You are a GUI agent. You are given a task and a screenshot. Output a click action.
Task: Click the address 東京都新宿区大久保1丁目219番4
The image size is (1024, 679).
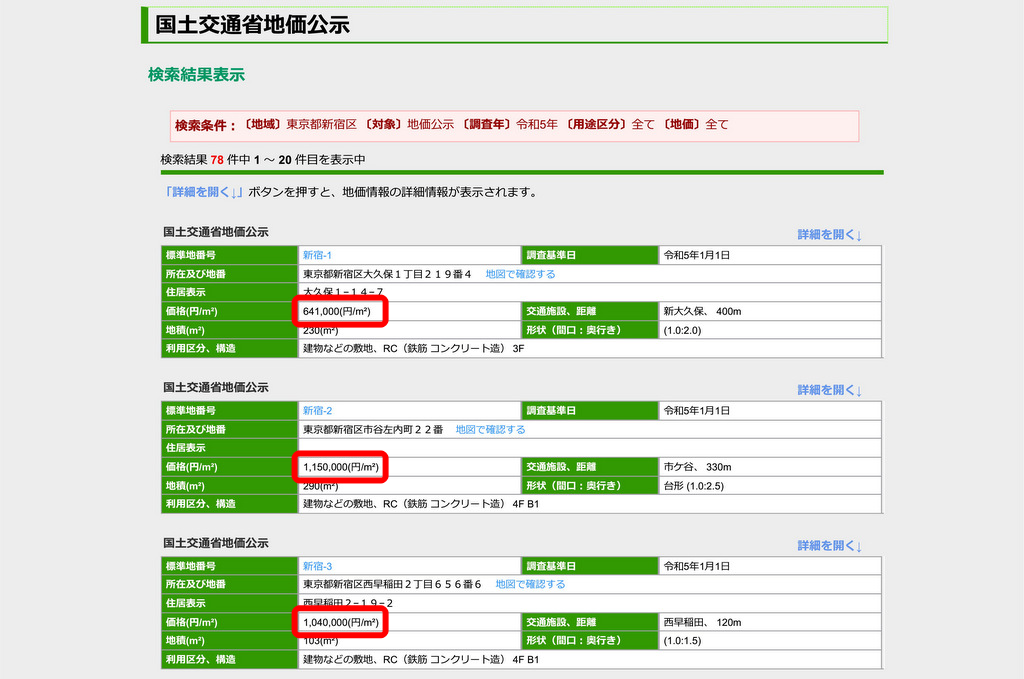(x=387, y=274)
